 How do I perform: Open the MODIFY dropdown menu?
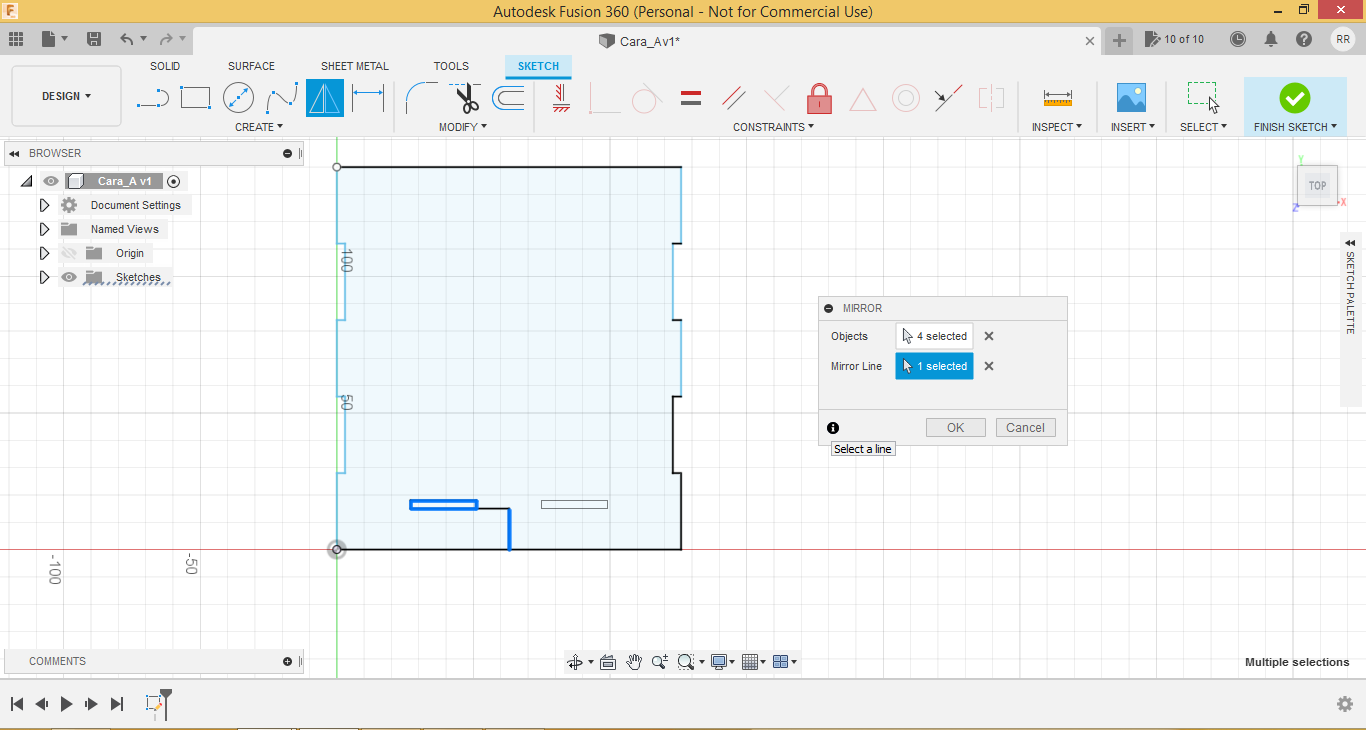[463, 127]
